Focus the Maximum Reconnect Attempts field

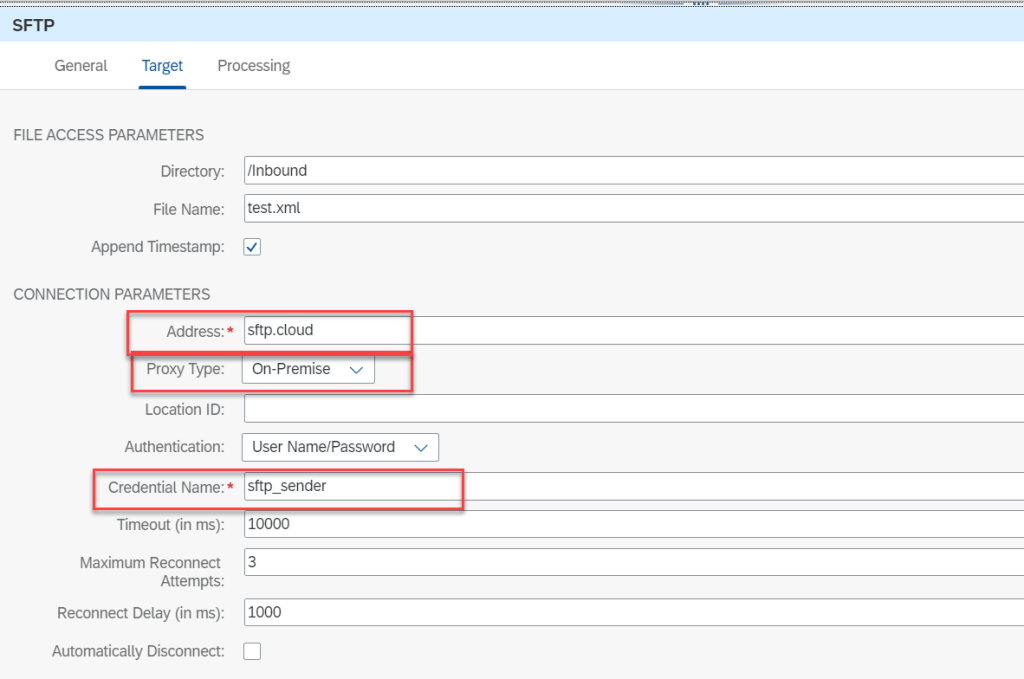630,562
